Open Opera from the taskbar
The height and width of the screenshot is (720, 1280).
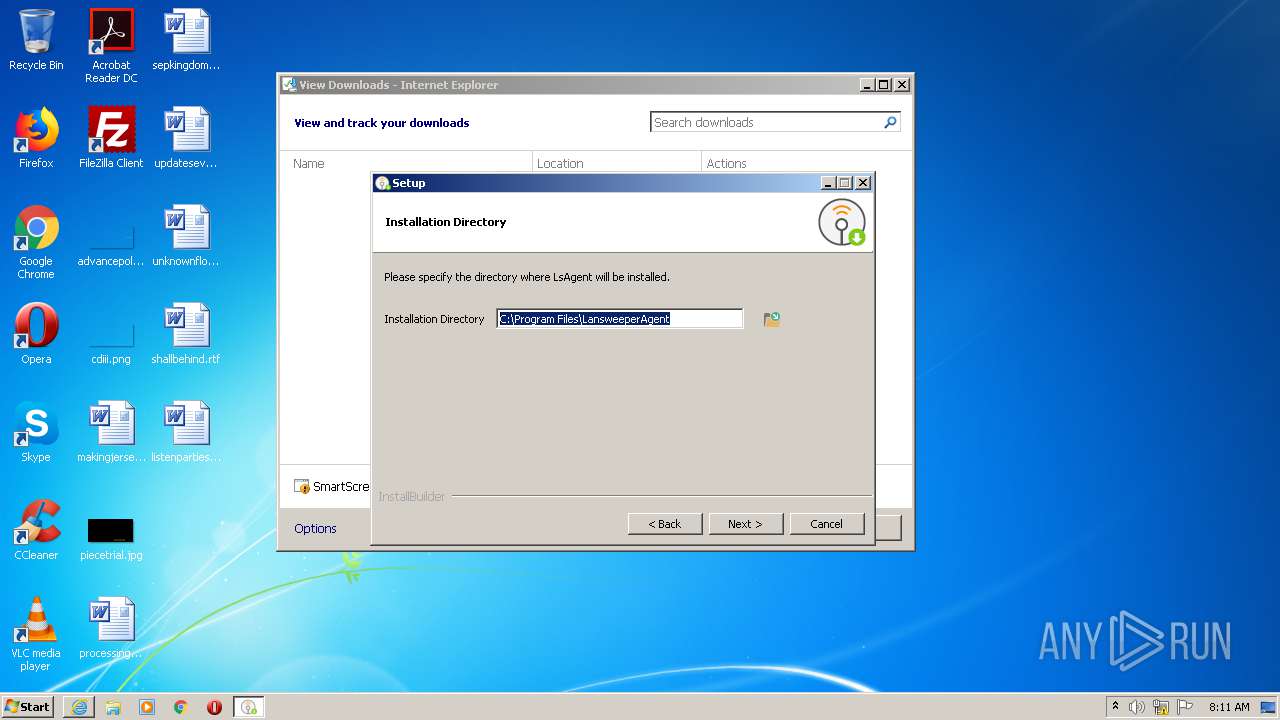pos(214,707)
